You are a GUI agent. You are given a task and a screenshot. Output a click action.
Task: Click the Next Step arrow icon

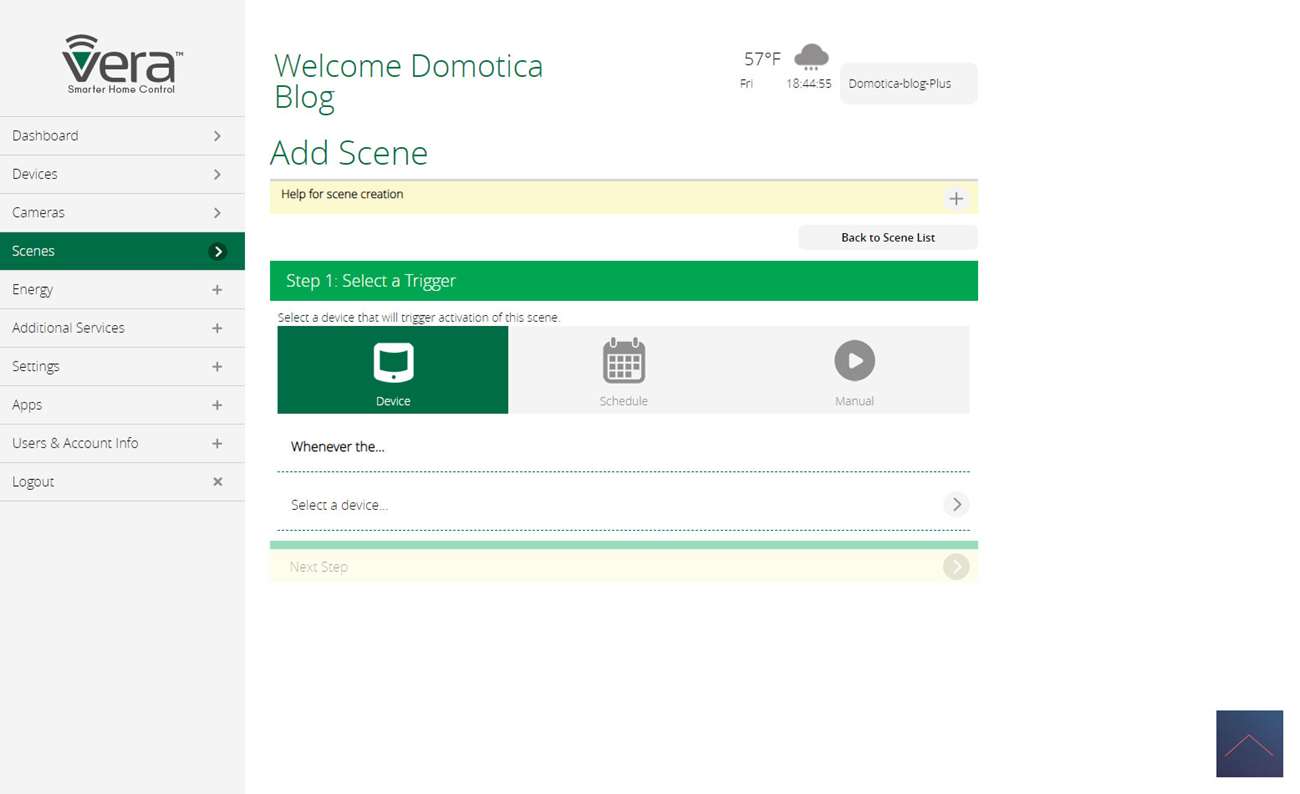(x=956, y=567)
